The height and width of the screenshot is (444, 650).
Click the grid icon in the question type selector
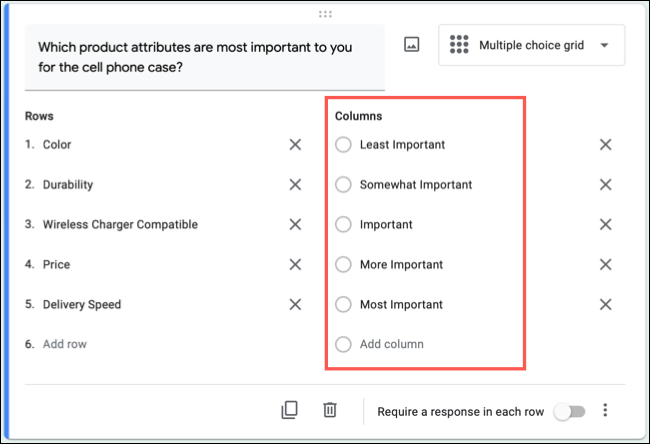[459, 44]
